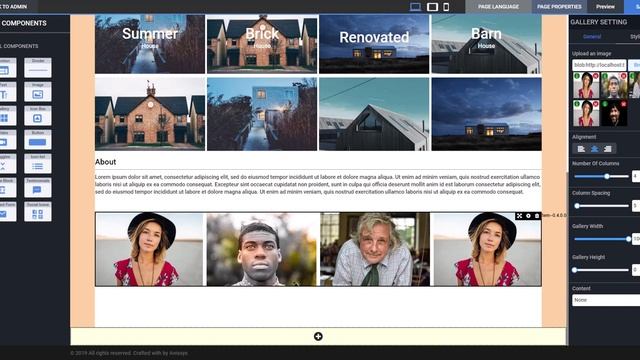Open the Page Language menu
This screenshot has height=360, width=640.
498,7
